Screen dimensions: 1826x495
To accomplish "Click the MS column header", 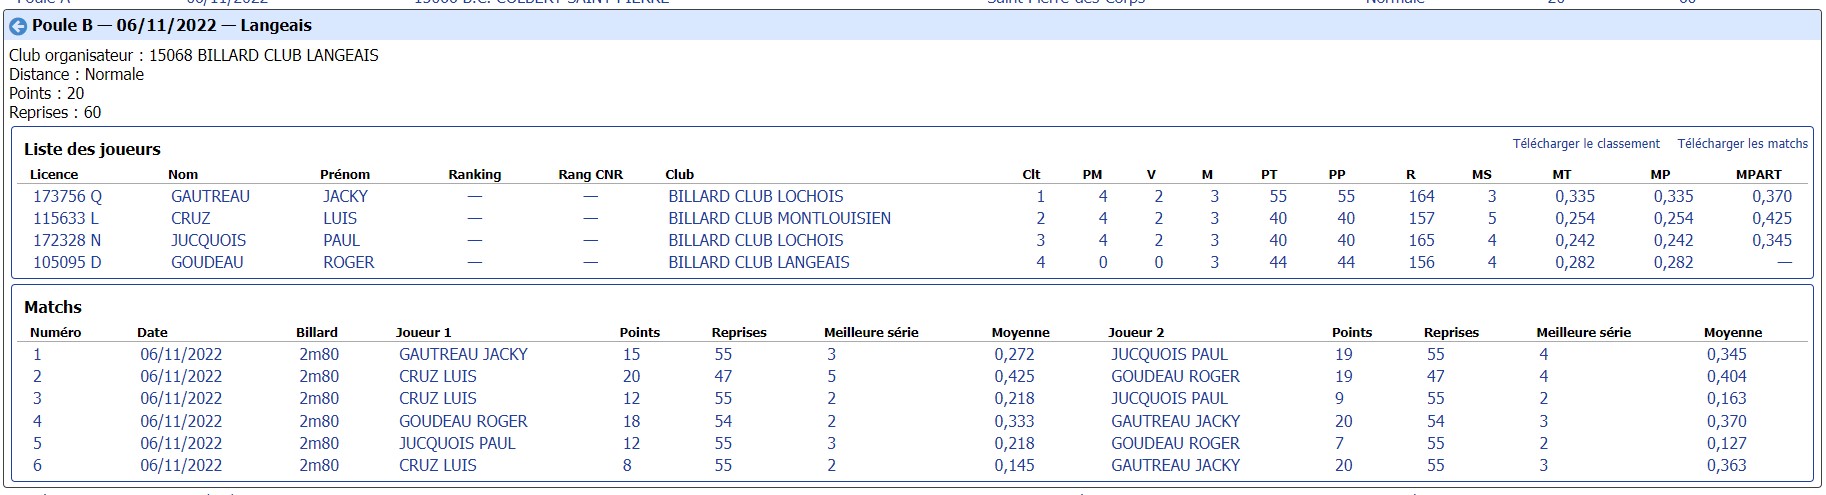I will click(1481, 175).
